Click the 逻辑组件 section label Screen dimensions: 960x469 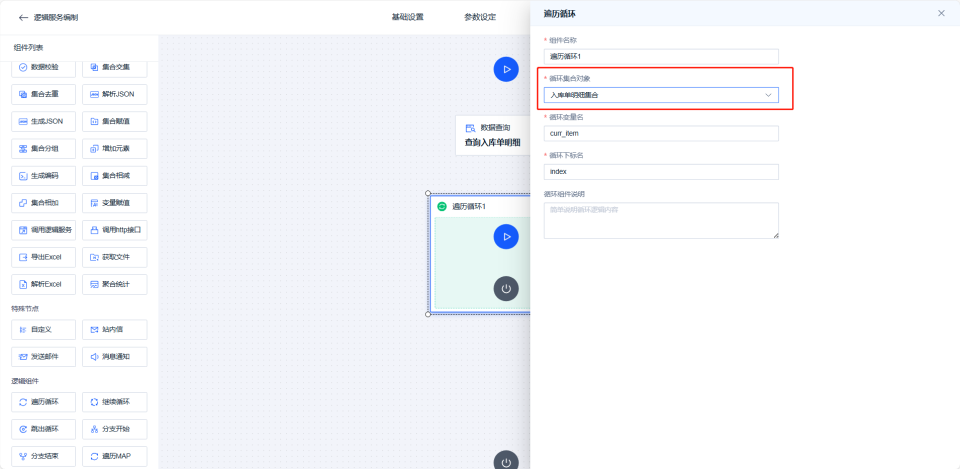pyautogui.click(x=25, y=381)
